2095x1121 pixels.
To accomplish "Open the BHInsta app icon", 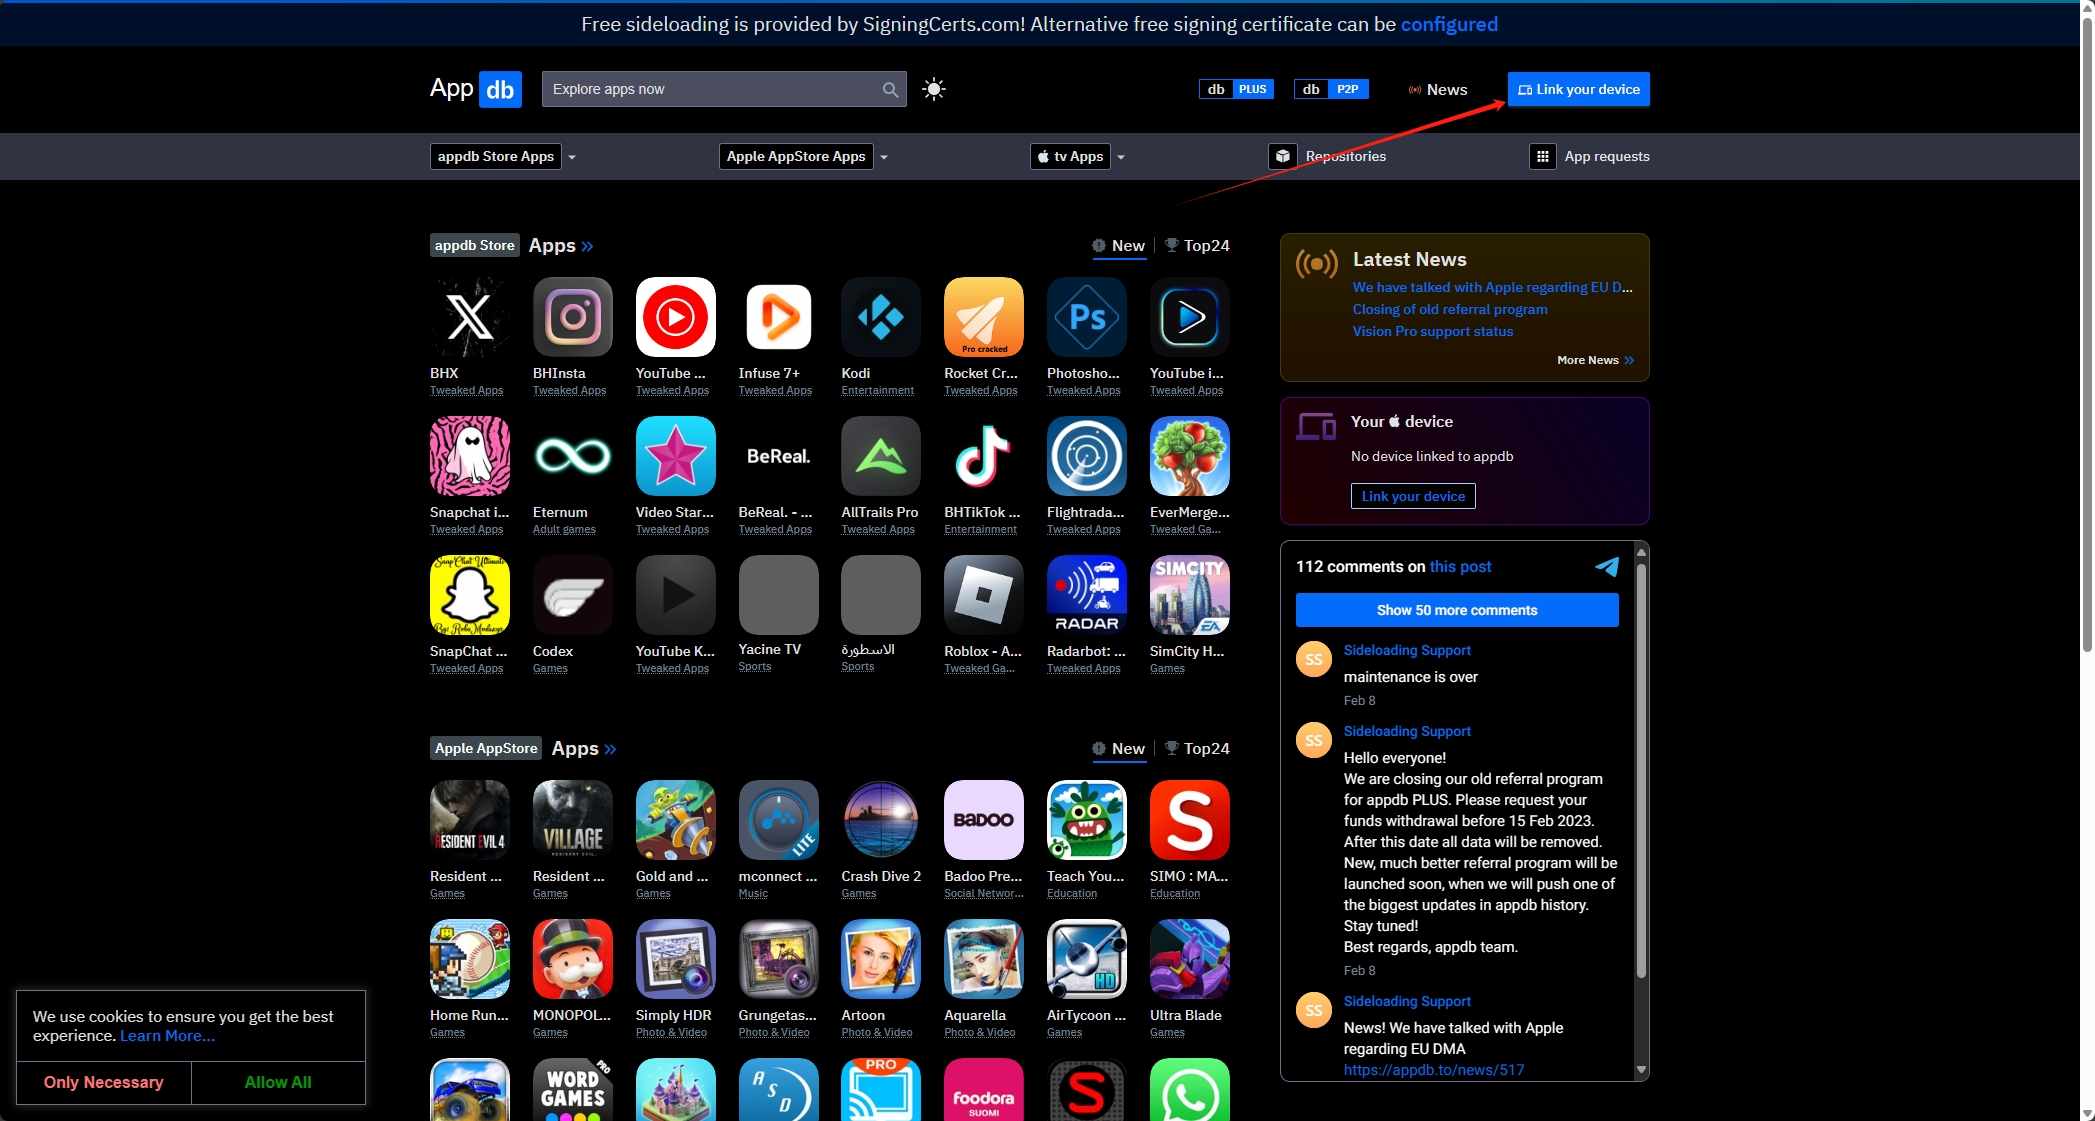I will (572, 318).
